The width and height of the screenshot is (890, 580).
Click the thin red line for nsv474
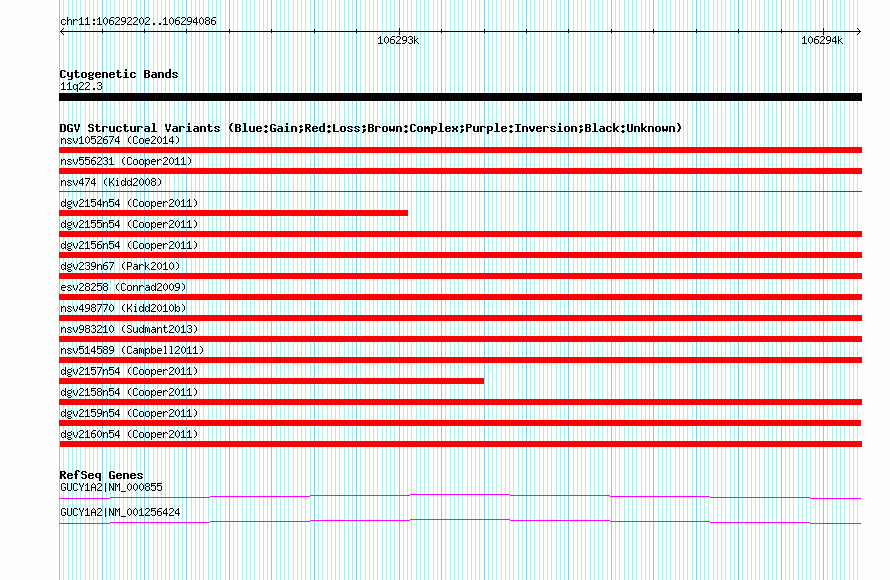pyautogui.click(x=460, y=192)
